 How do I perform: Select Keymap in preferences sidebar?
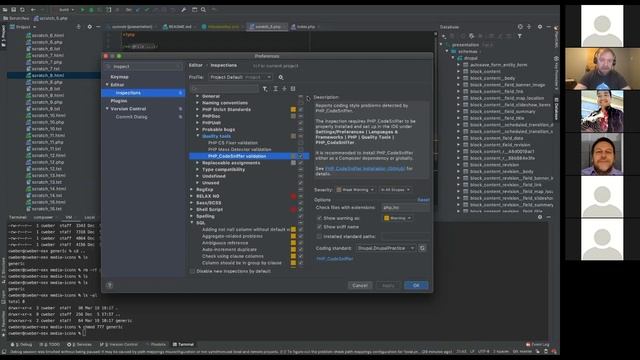(x=120, y=77)
